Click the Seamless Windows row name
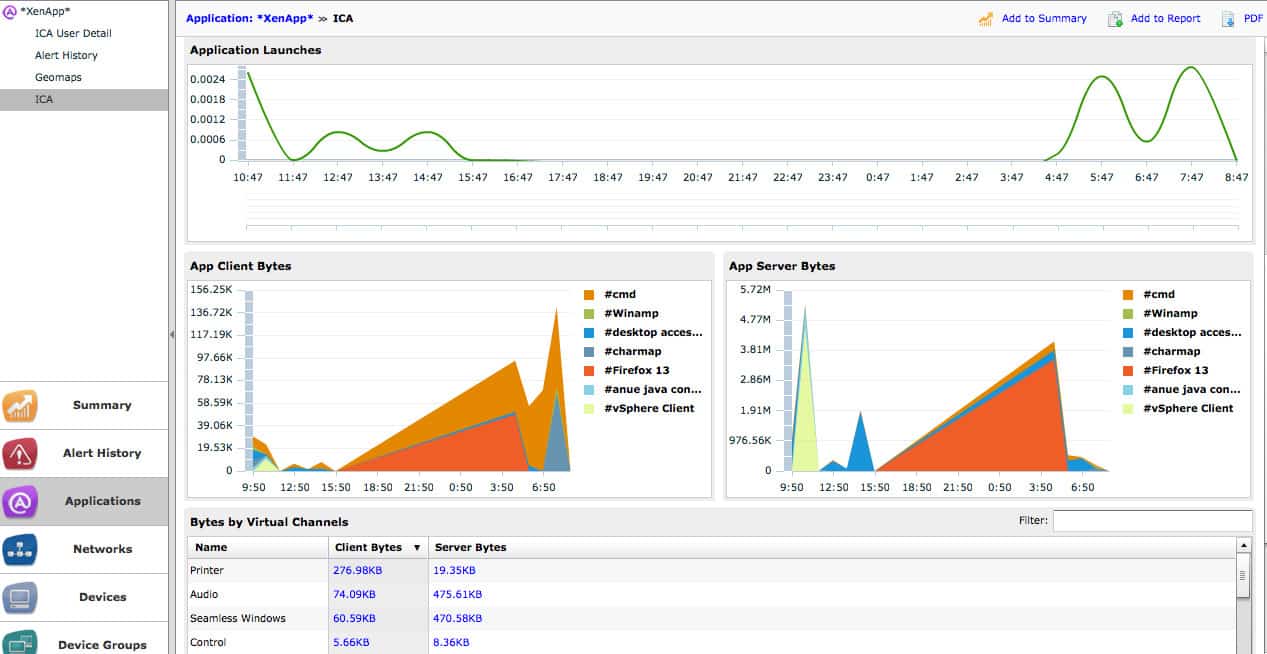Viewport: 1267px width, 654px height. [x=238, y=618]
